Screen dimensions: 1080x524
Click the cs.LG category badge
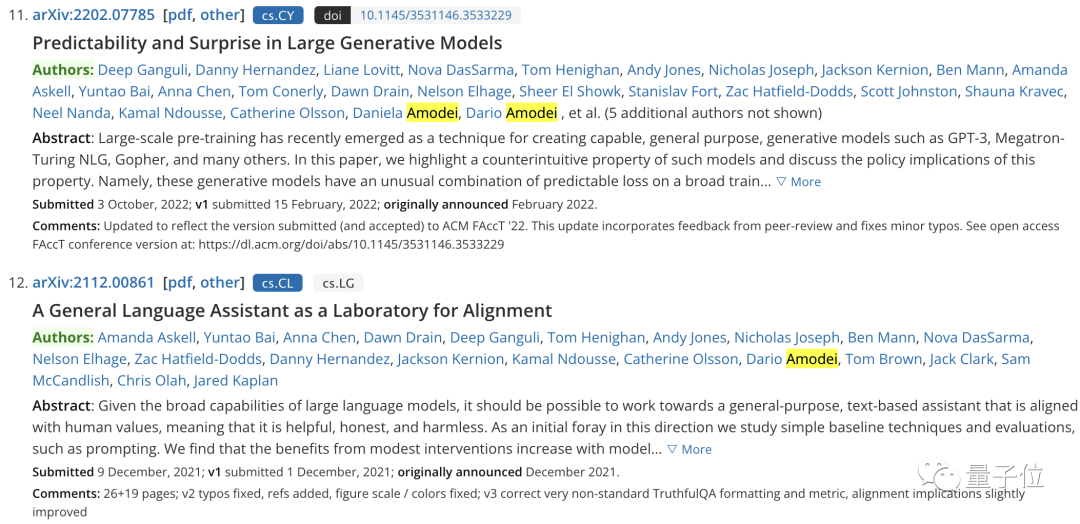pos(338,282)
